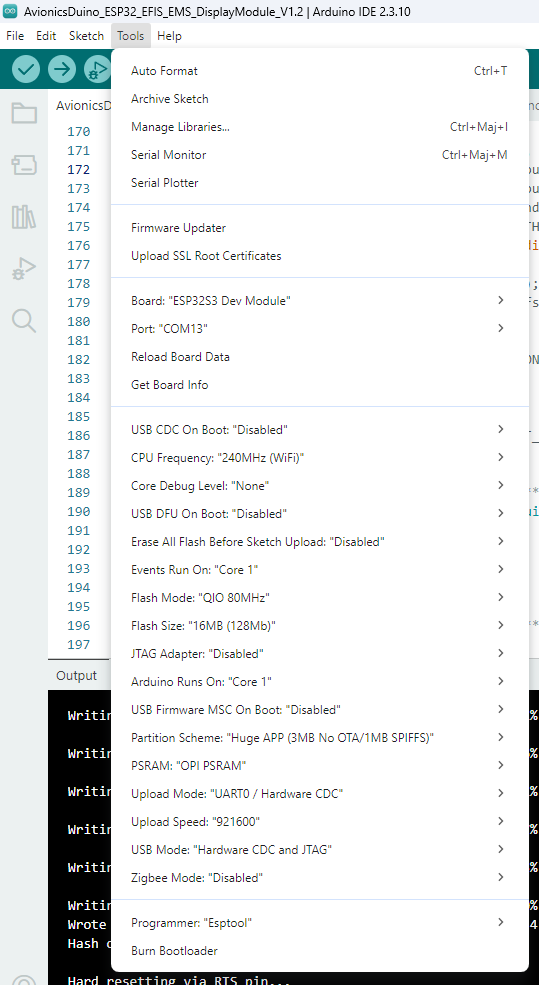Expand USB Firmware MSC On Boot submenu
Image resolution: width=539 pixels, height=985 pixels.
320,710
